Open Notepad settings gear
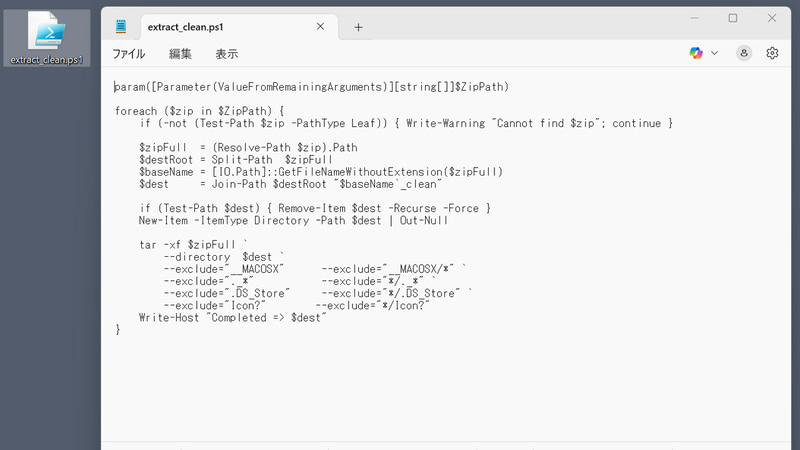 [772, 53]
